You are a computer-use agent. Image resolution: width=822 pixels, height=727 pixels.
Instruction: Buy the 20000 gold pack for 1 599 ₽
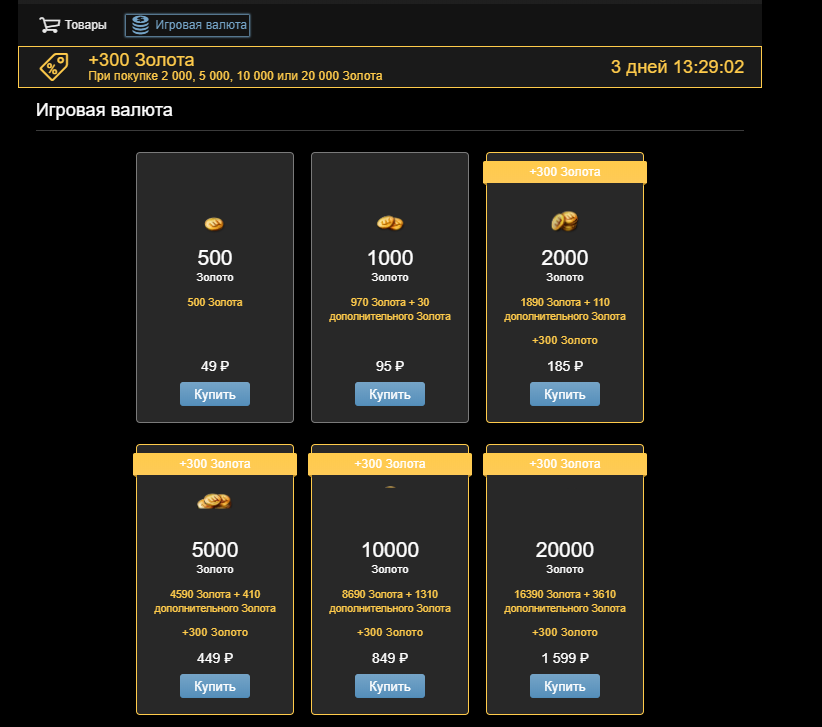click(565, 686)
